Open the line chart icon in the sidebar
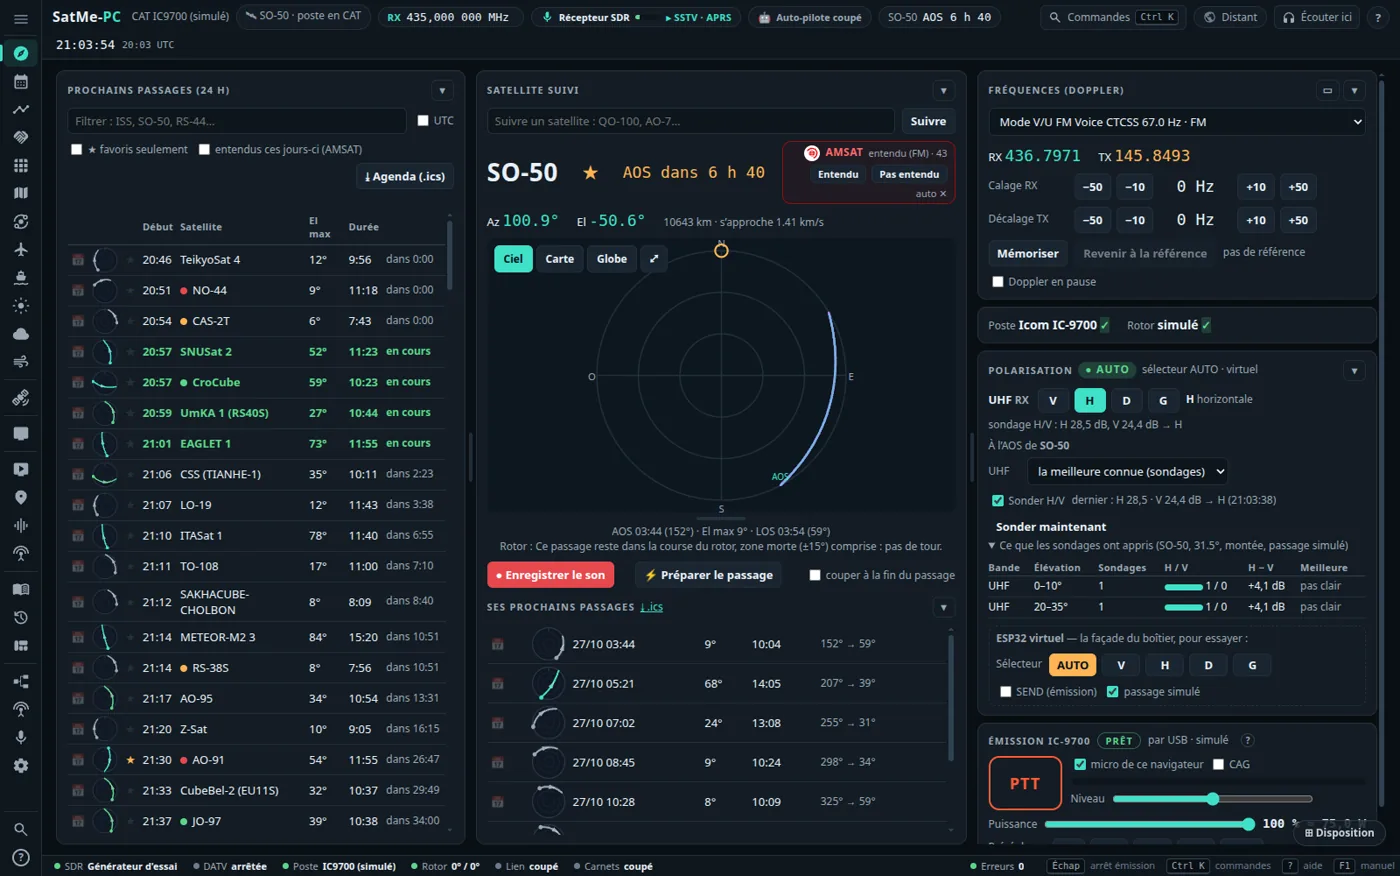Viewport: 1400px width, 876px height. tap(20, 110)
